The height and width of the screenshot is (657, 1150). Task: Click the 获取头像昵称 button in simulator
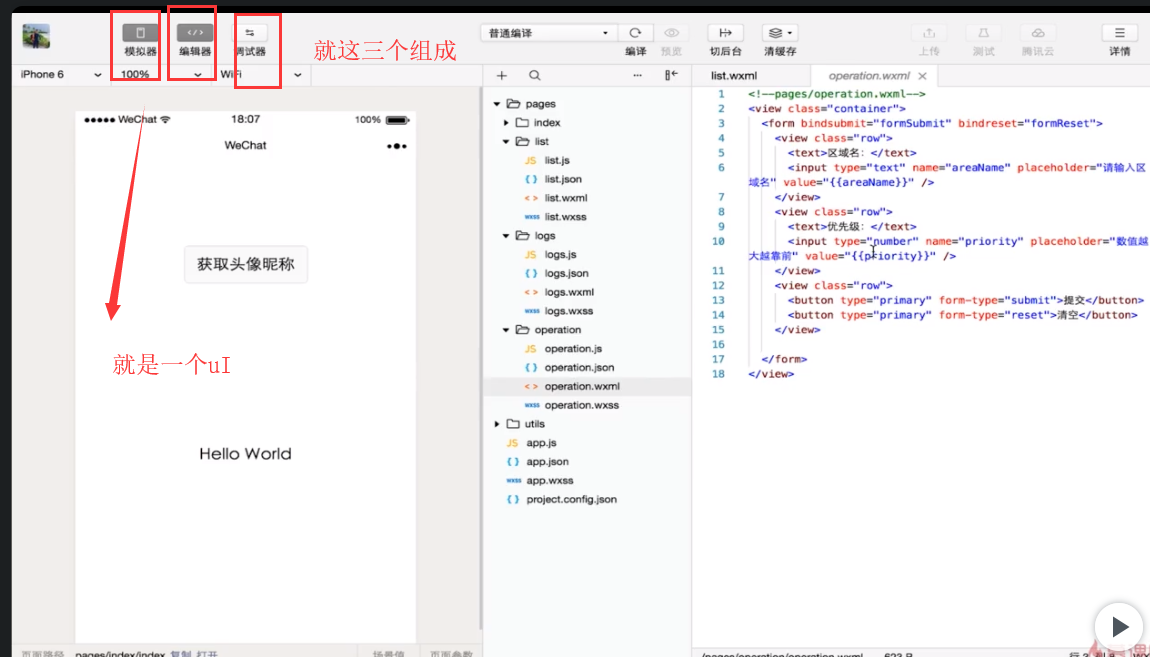pos(246,265)
